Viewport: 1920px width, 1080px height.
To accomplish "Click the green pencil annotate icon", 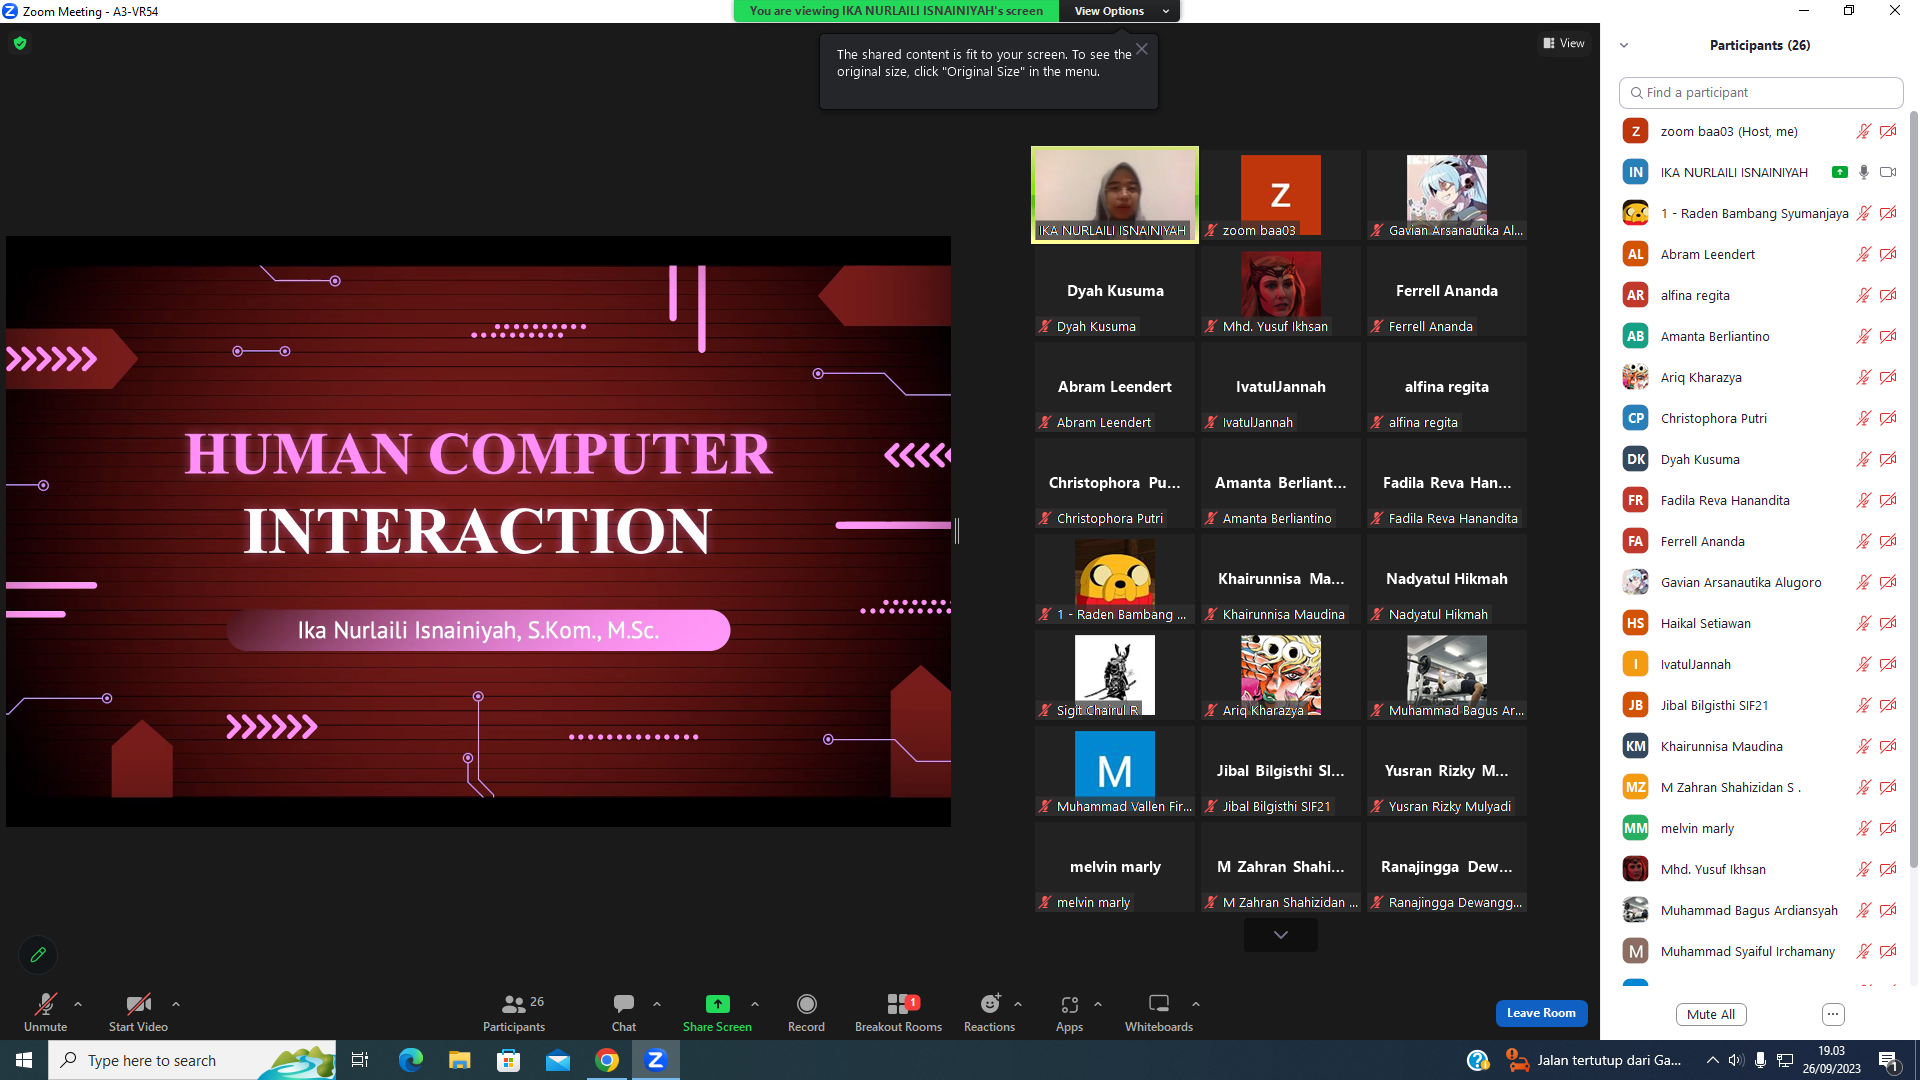I will [38, 954].
